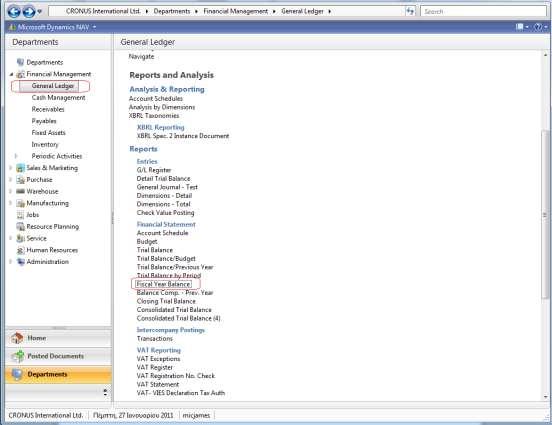The height and width of the screenshot is (425, 552).
Task: Click the Resource Planning icon
Action: coord(20,226)
